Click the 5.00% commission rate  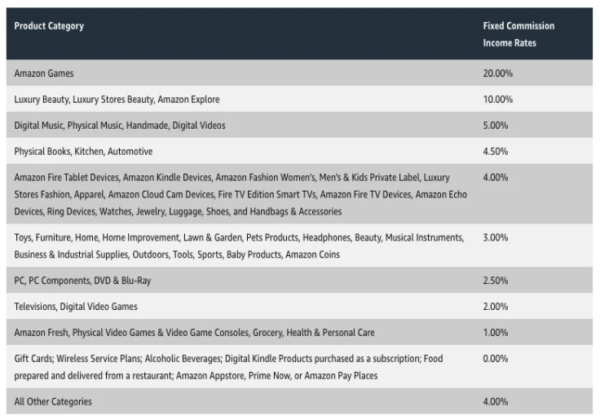pyautogui.click(x=496, y=125)
